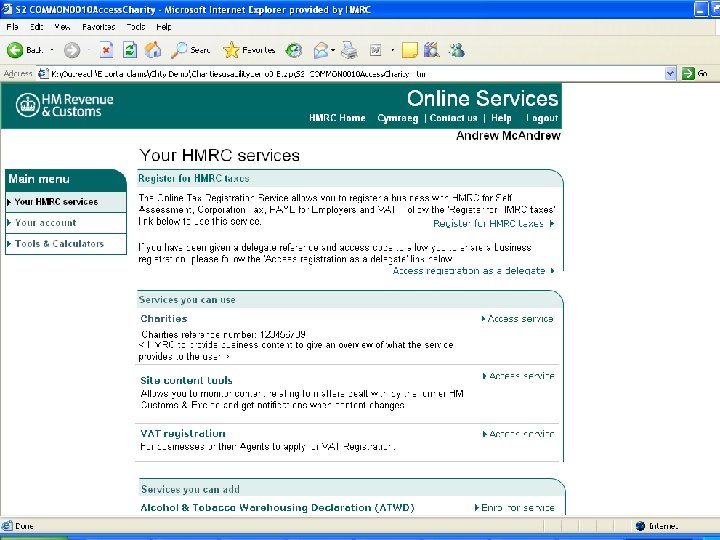
Task: Open the Site content tools heading
Action: 186,380
